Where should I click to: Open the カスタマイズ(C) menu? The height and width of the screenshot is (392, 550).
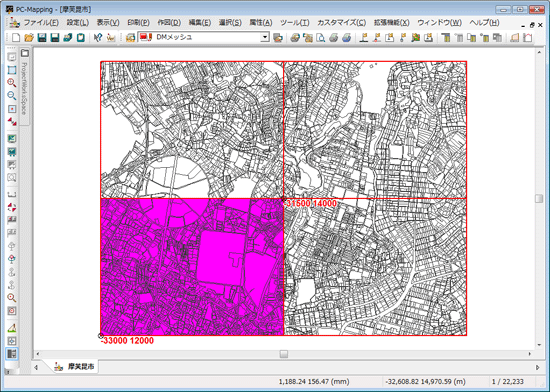click(x=341, y=22)
